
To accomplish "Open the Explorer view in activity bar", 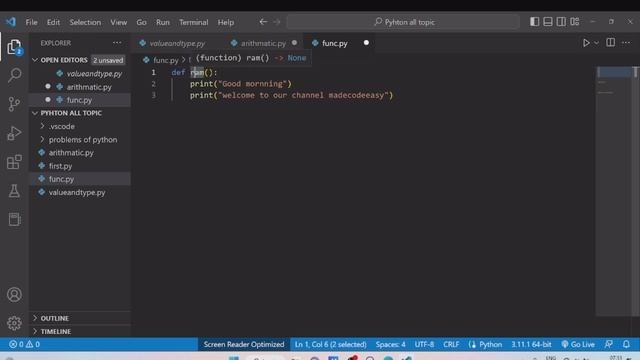I will pyautogui.click(x=14, y=47).
